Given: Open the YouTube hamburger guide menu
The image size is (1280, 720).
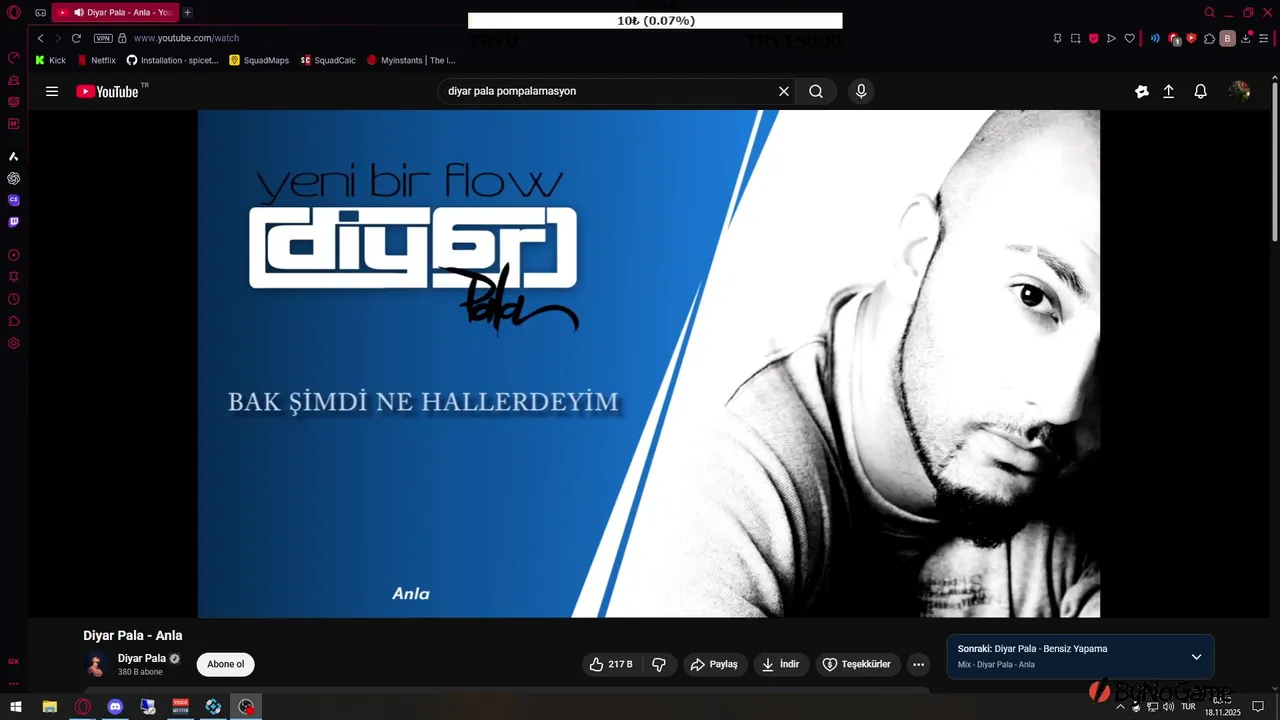Looking at the screenshot, I should point(52,91).
